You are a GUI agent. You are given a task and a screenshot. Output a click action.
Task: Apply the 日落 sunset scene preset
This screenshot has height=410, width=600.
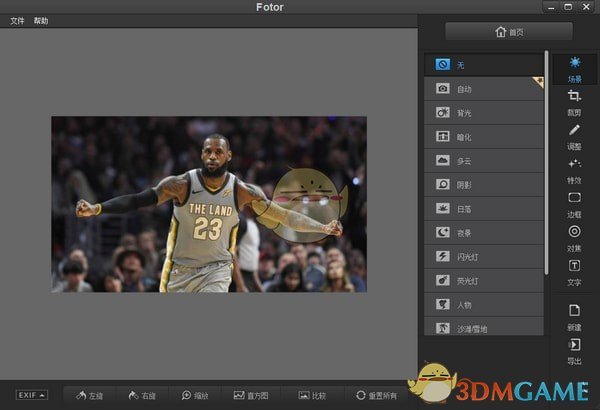click(x=484, y=209)
